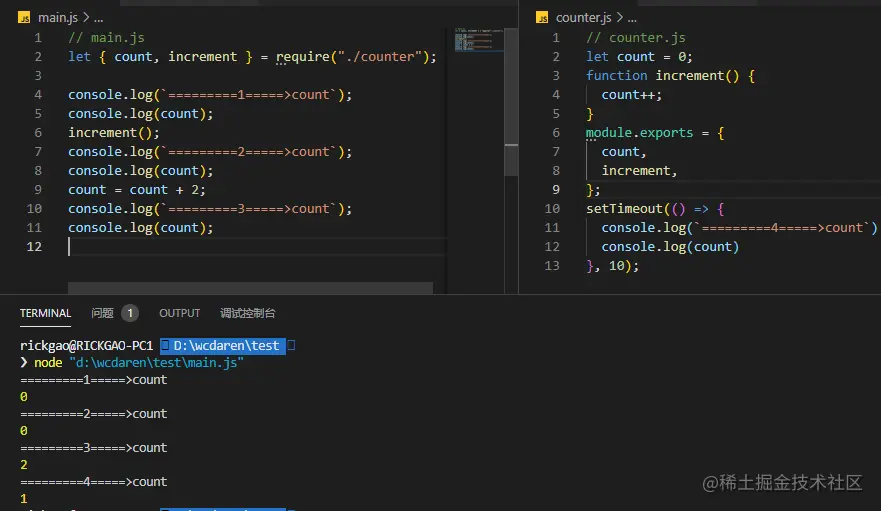Image resolution: width=881 pixels, height=511 pixels.
Task: Click 'count++;' in counter.js
Action: click(632, 94)
